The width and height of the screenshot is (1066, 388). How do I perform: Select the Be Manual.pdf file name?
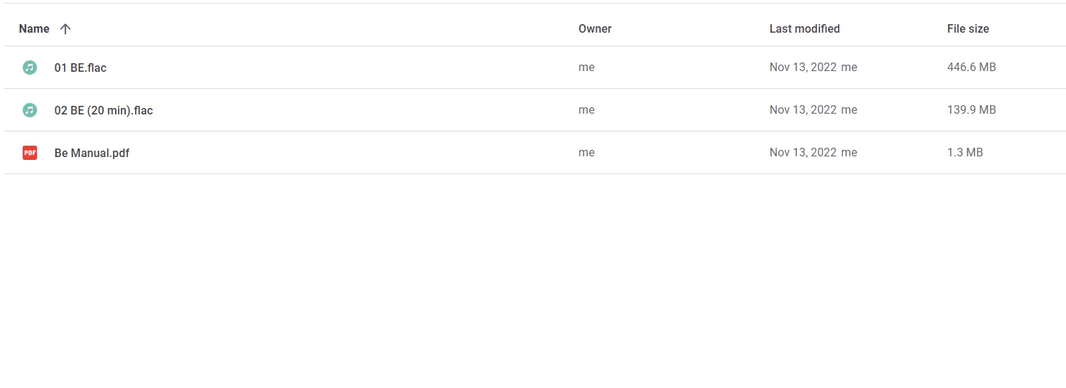click(x=92, y=153)
